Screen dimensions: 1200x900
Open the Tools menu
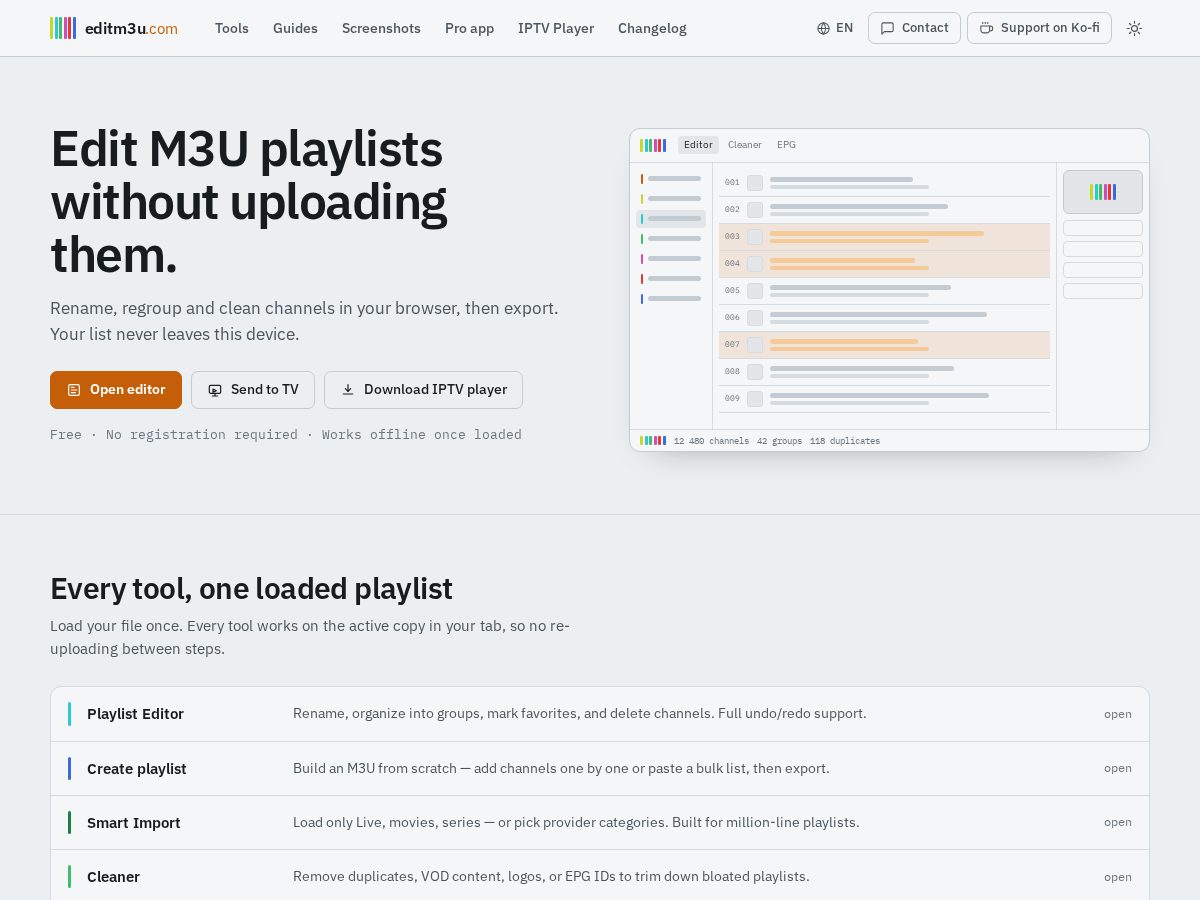[x=232, y=28]
